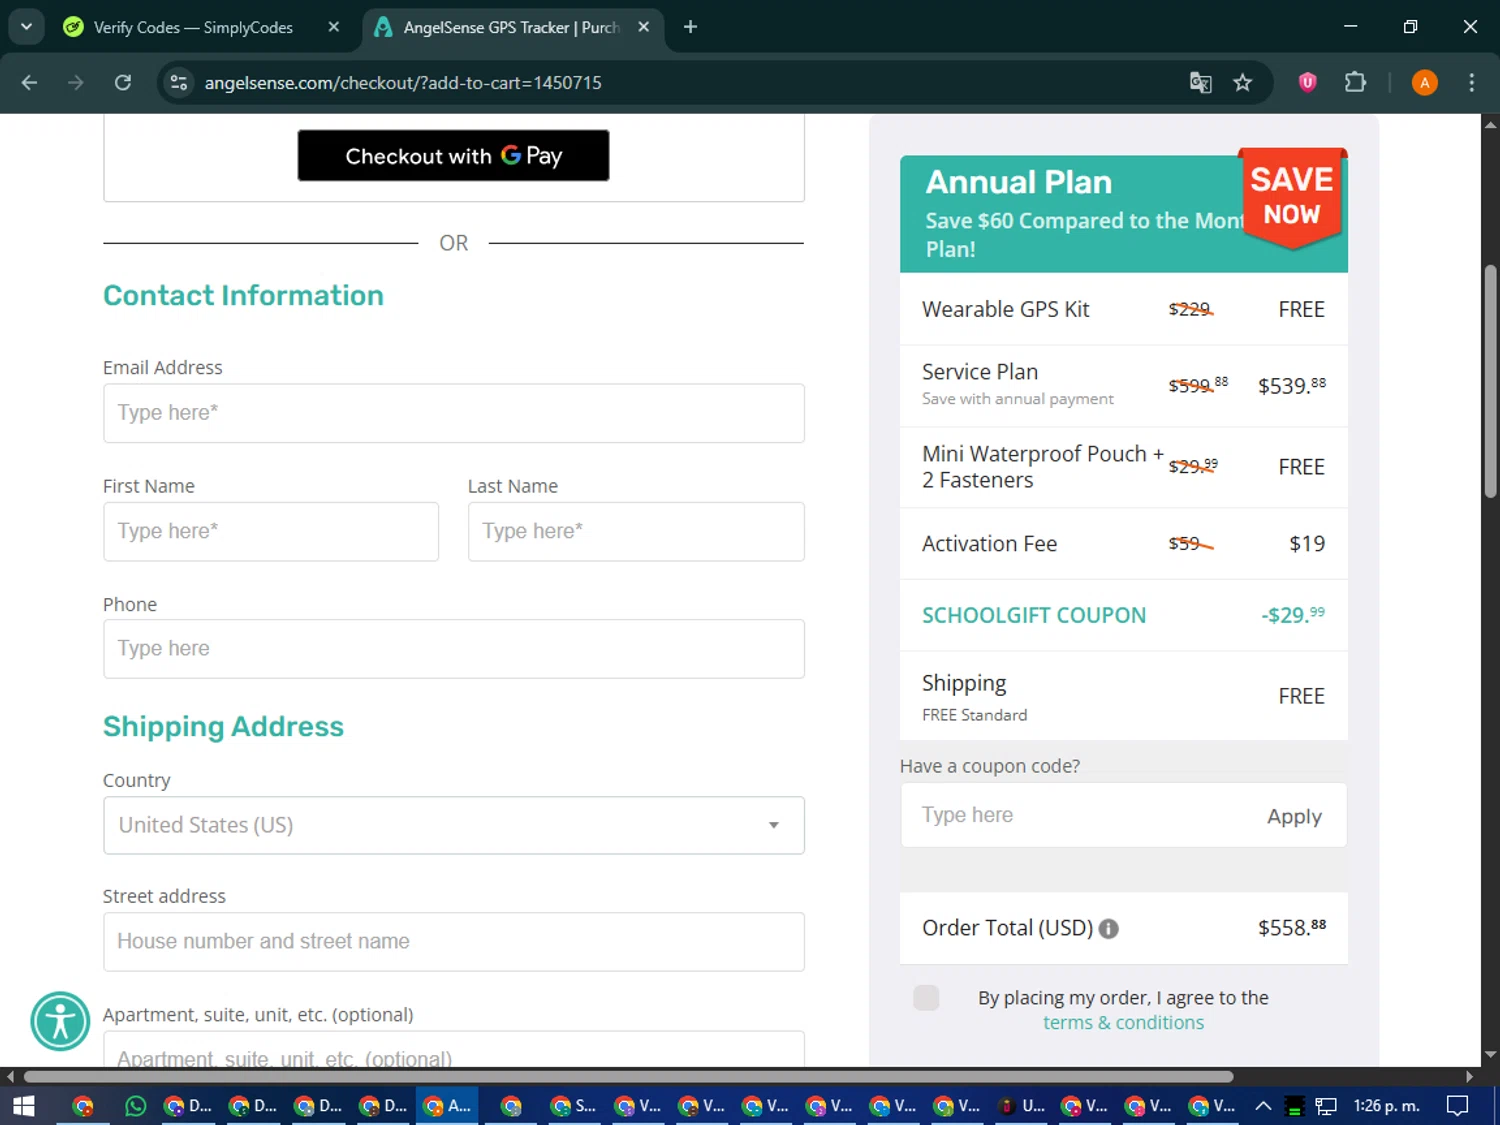Click the scroll-down arrow of page scrollbar
The width and height of the screenshot is (1500, 1125).
tap(1490, 1054)
